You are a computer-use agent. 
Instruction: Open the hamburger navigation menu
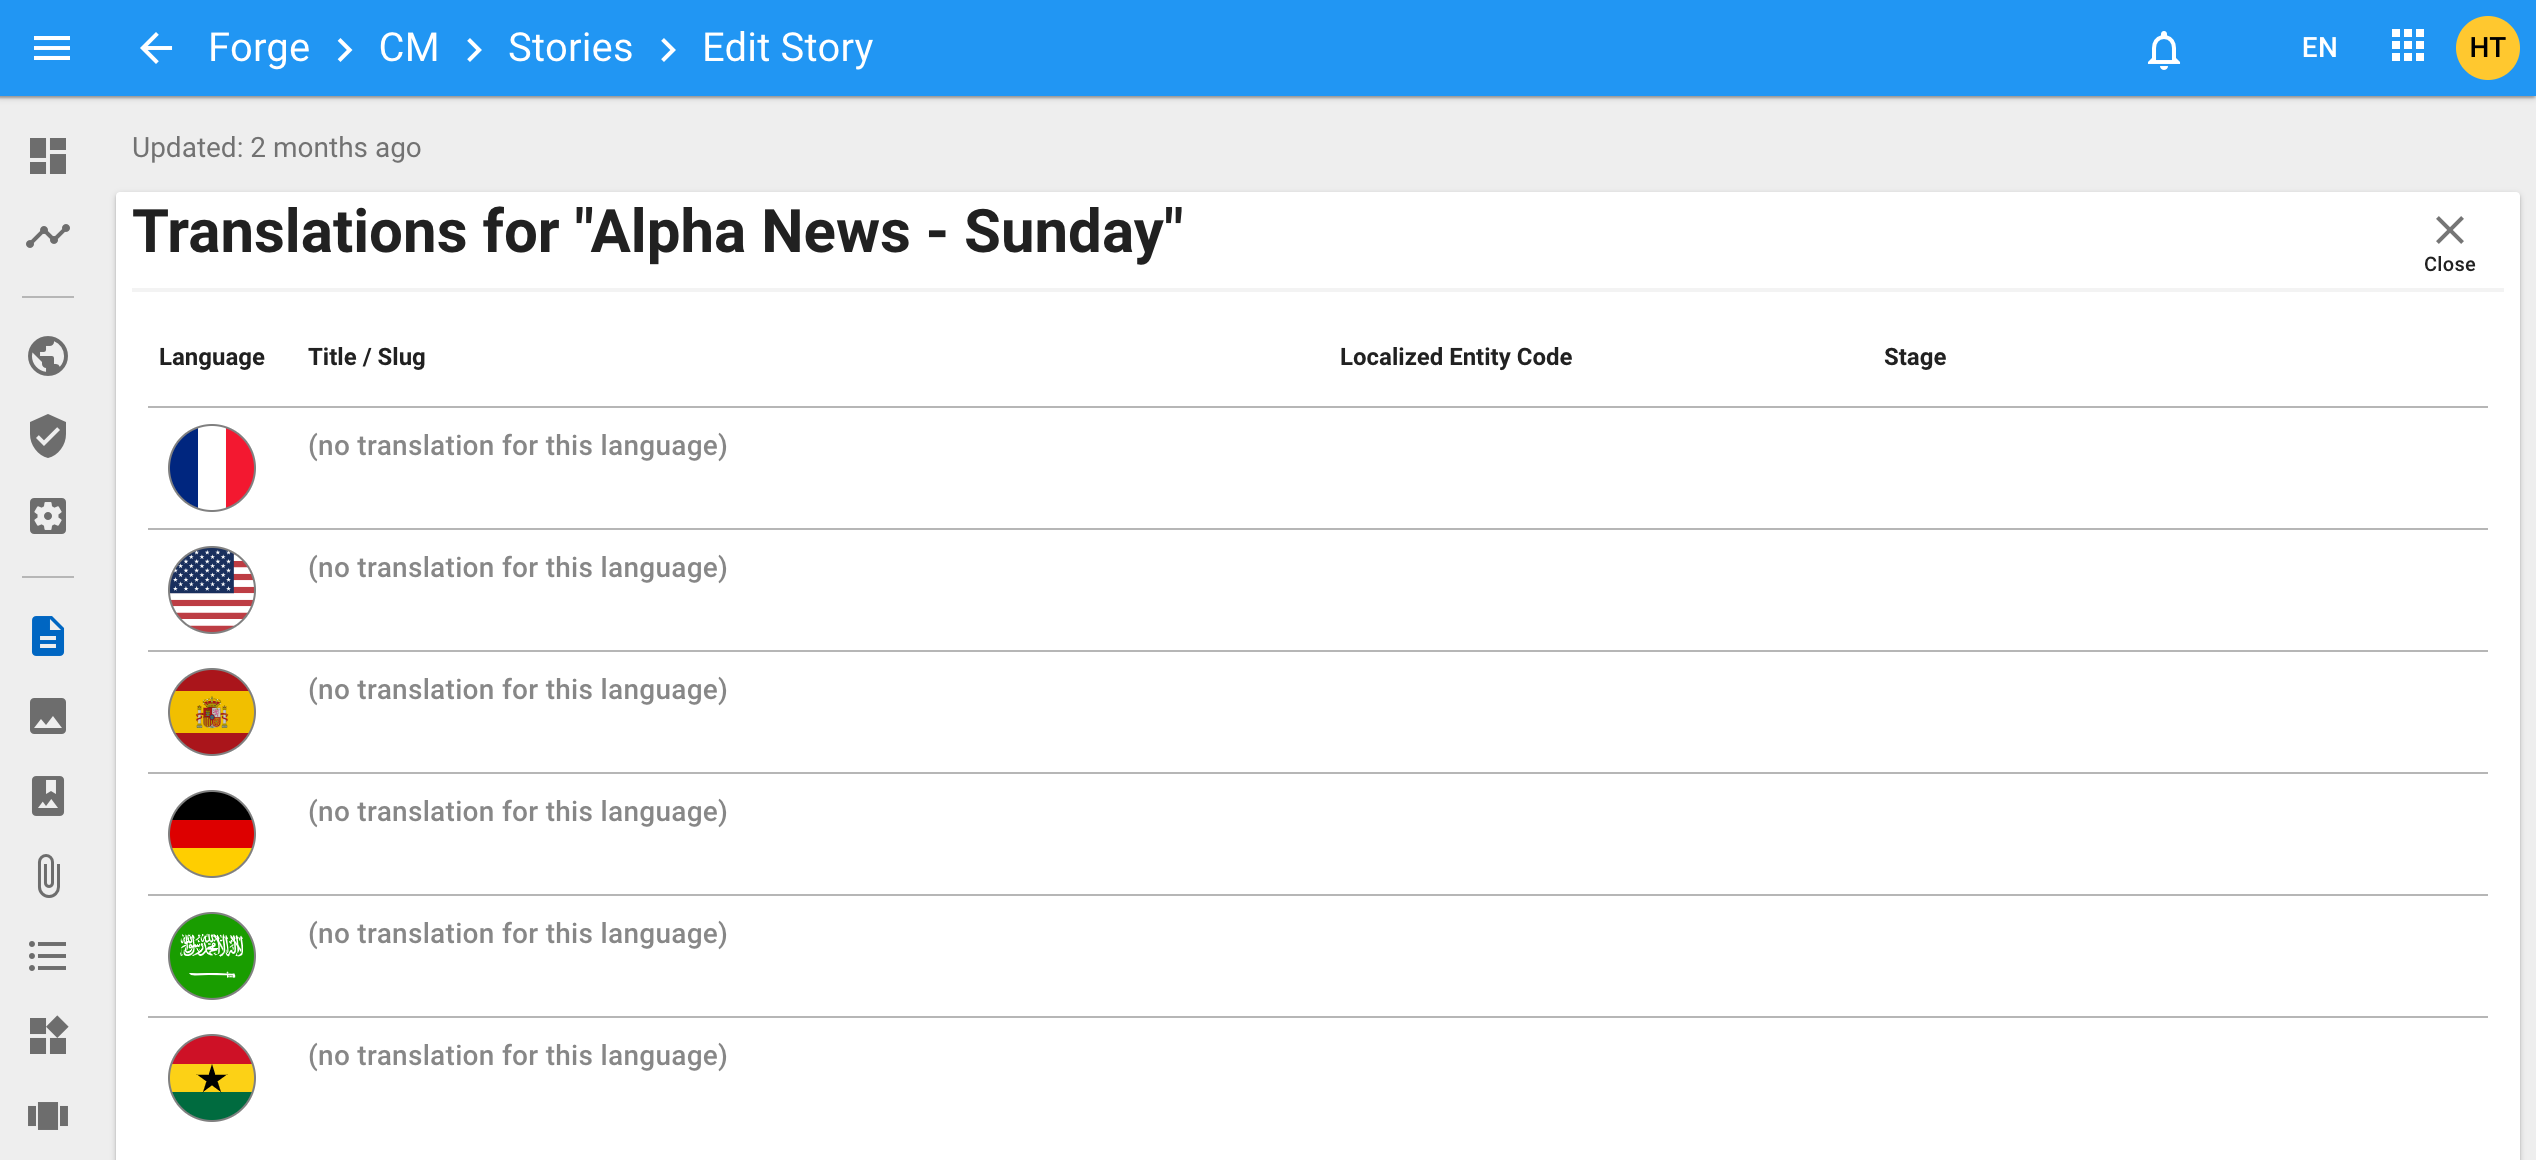pyautogui.click(x=52, y=48)
